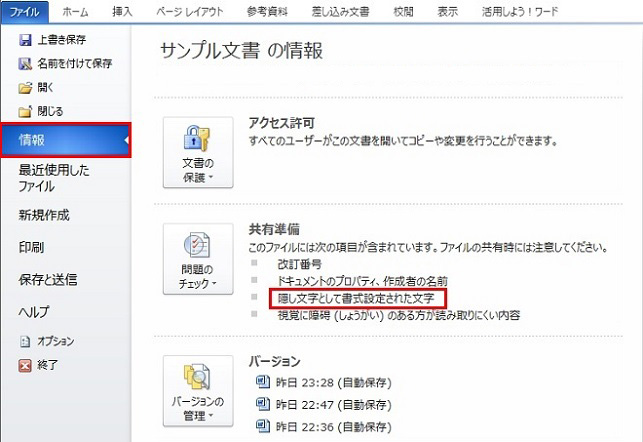Switch to the ホーム tab
This screenshot has width=643, height=442.
pyautogui.click(x=75, y=12)
